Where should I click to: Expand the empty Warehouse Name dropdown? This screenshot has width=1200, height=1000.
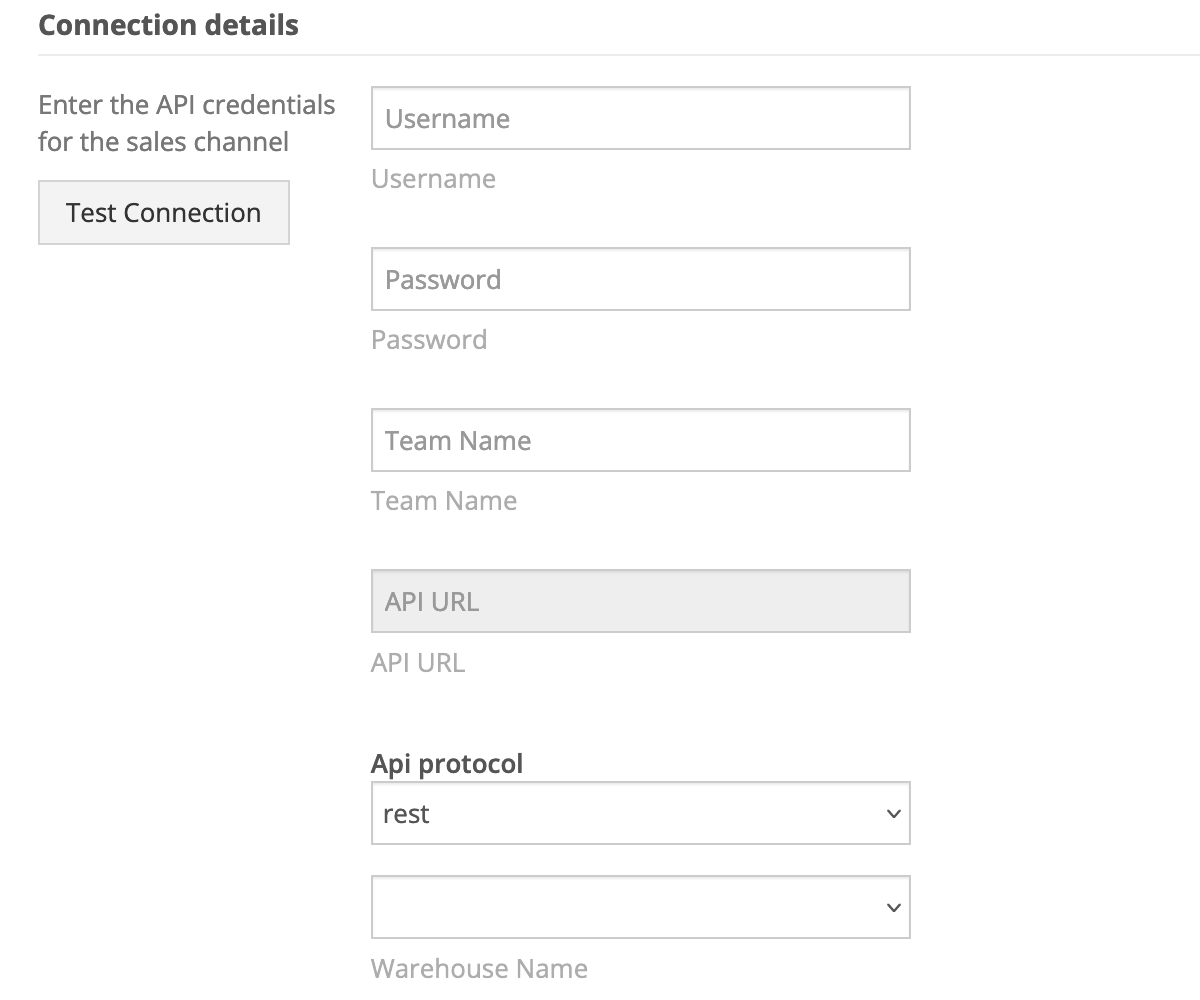click(640, 908)
